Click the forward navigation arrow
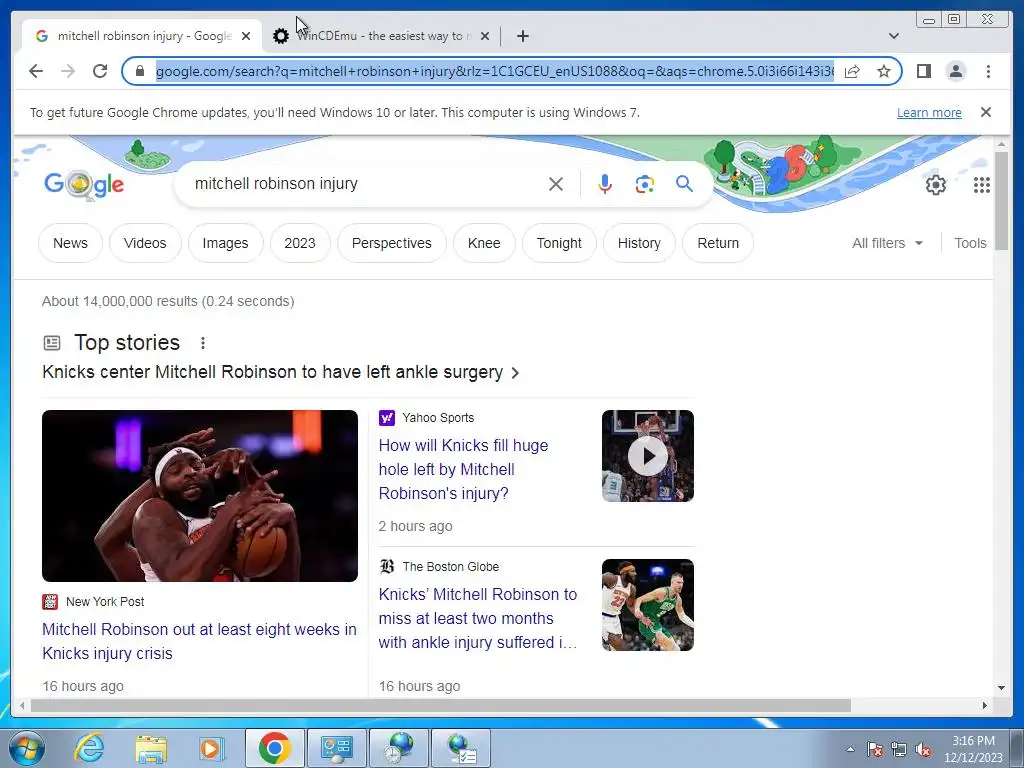 click(x=68, y=71)
